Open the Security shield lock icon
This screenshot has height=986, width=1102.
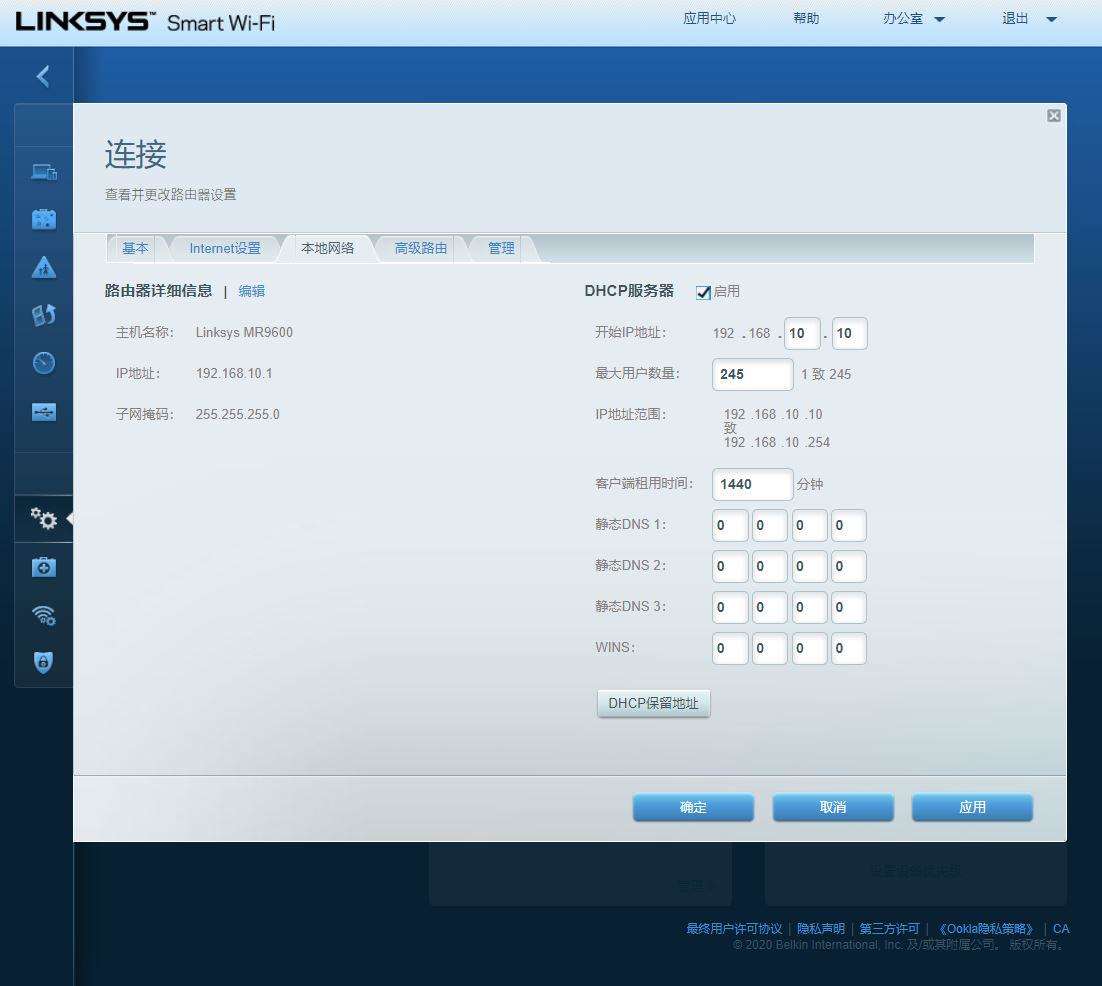tap(44, 662)
